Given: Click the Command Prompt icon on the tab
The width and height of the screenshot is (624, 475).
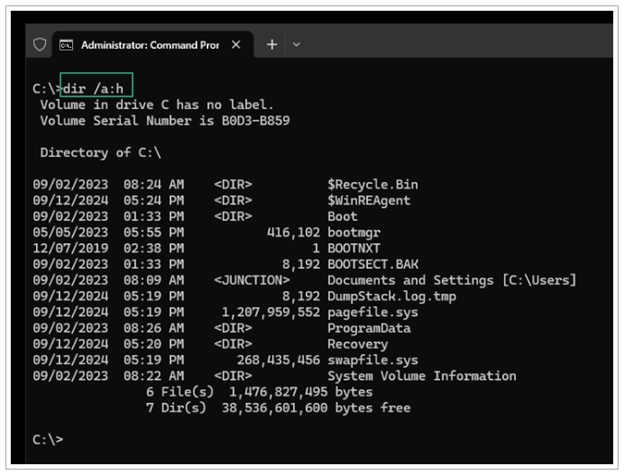Looking at the screenshot, I should (x=66, y=45).
